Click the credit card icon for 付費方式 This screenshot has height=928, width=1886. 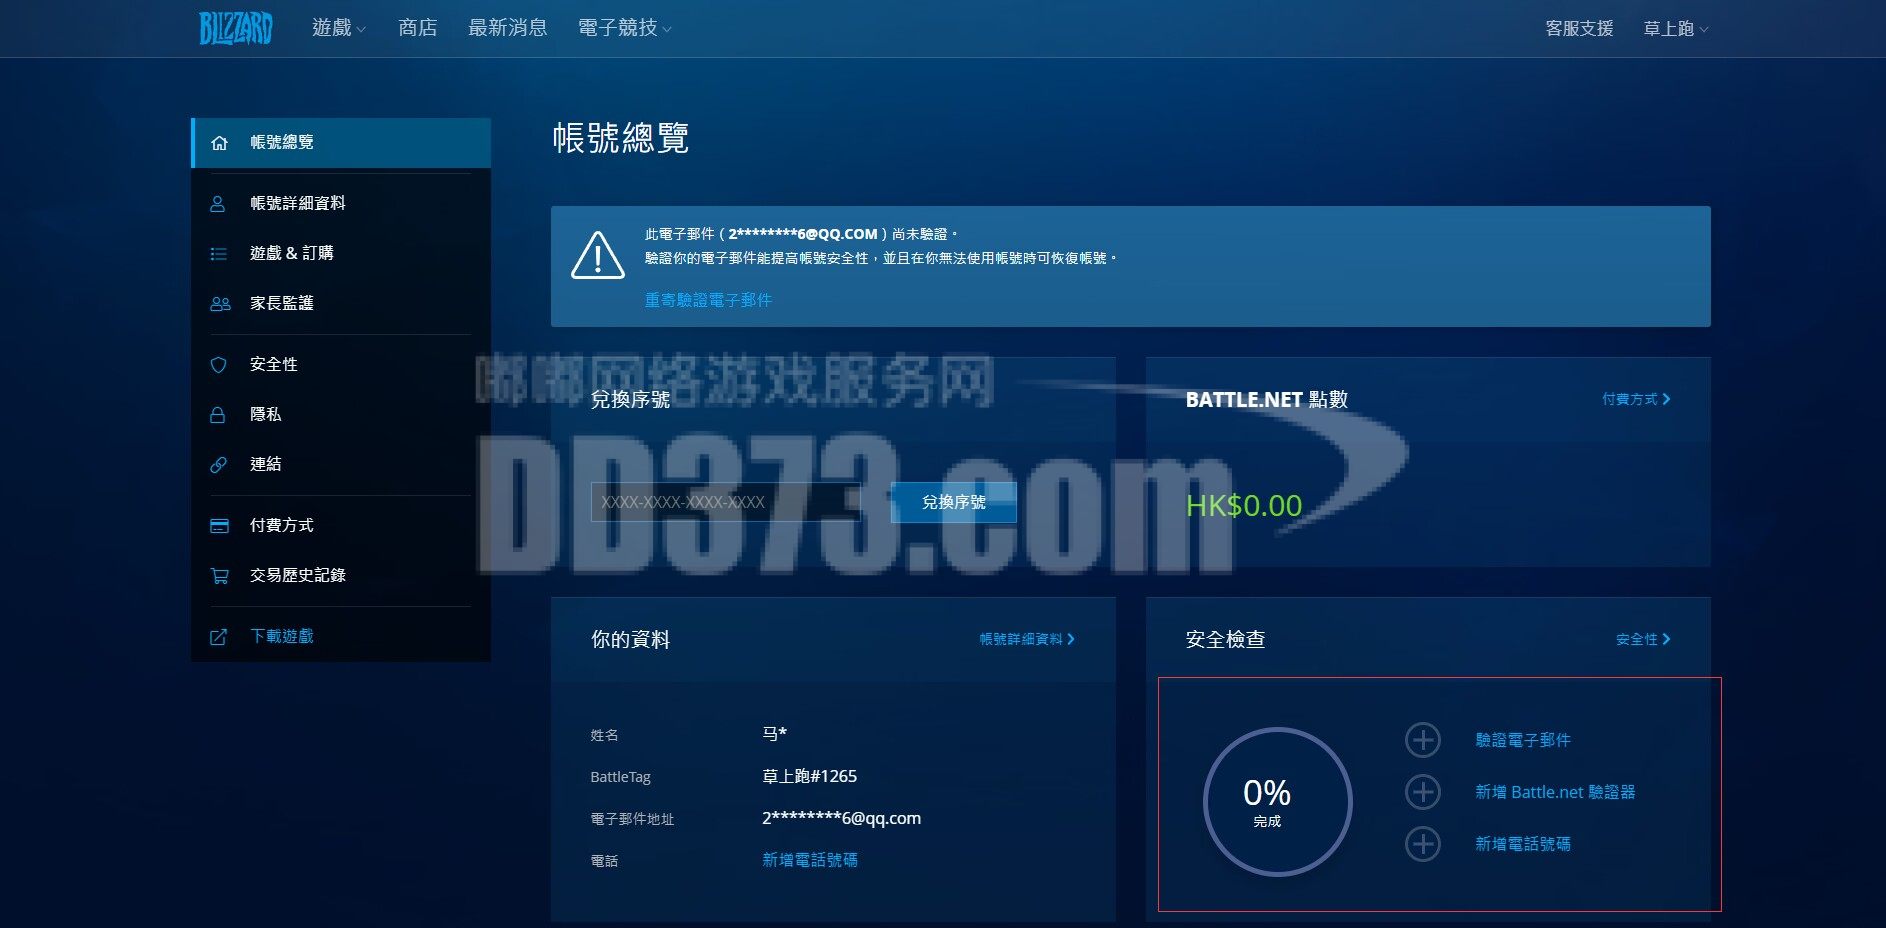coord(219,526)
